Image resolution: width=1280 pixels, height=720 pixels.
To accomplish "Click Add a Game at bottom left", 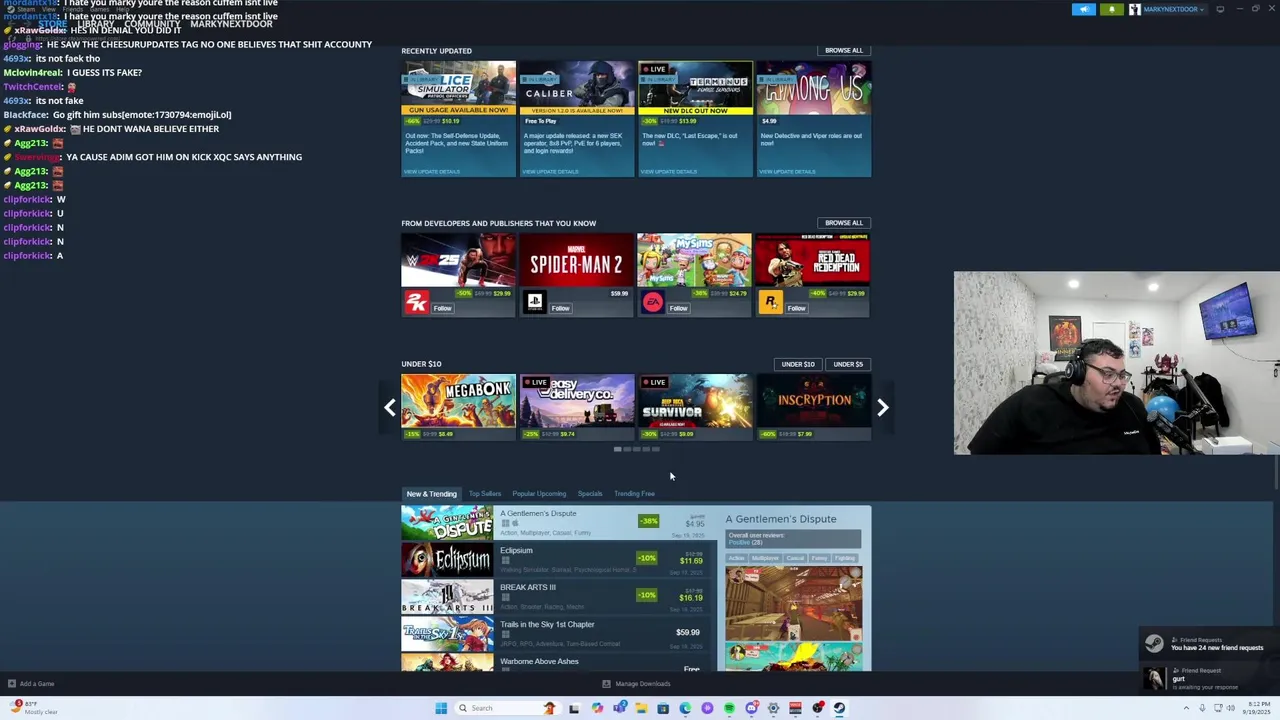I will click(x=31, y=684).
